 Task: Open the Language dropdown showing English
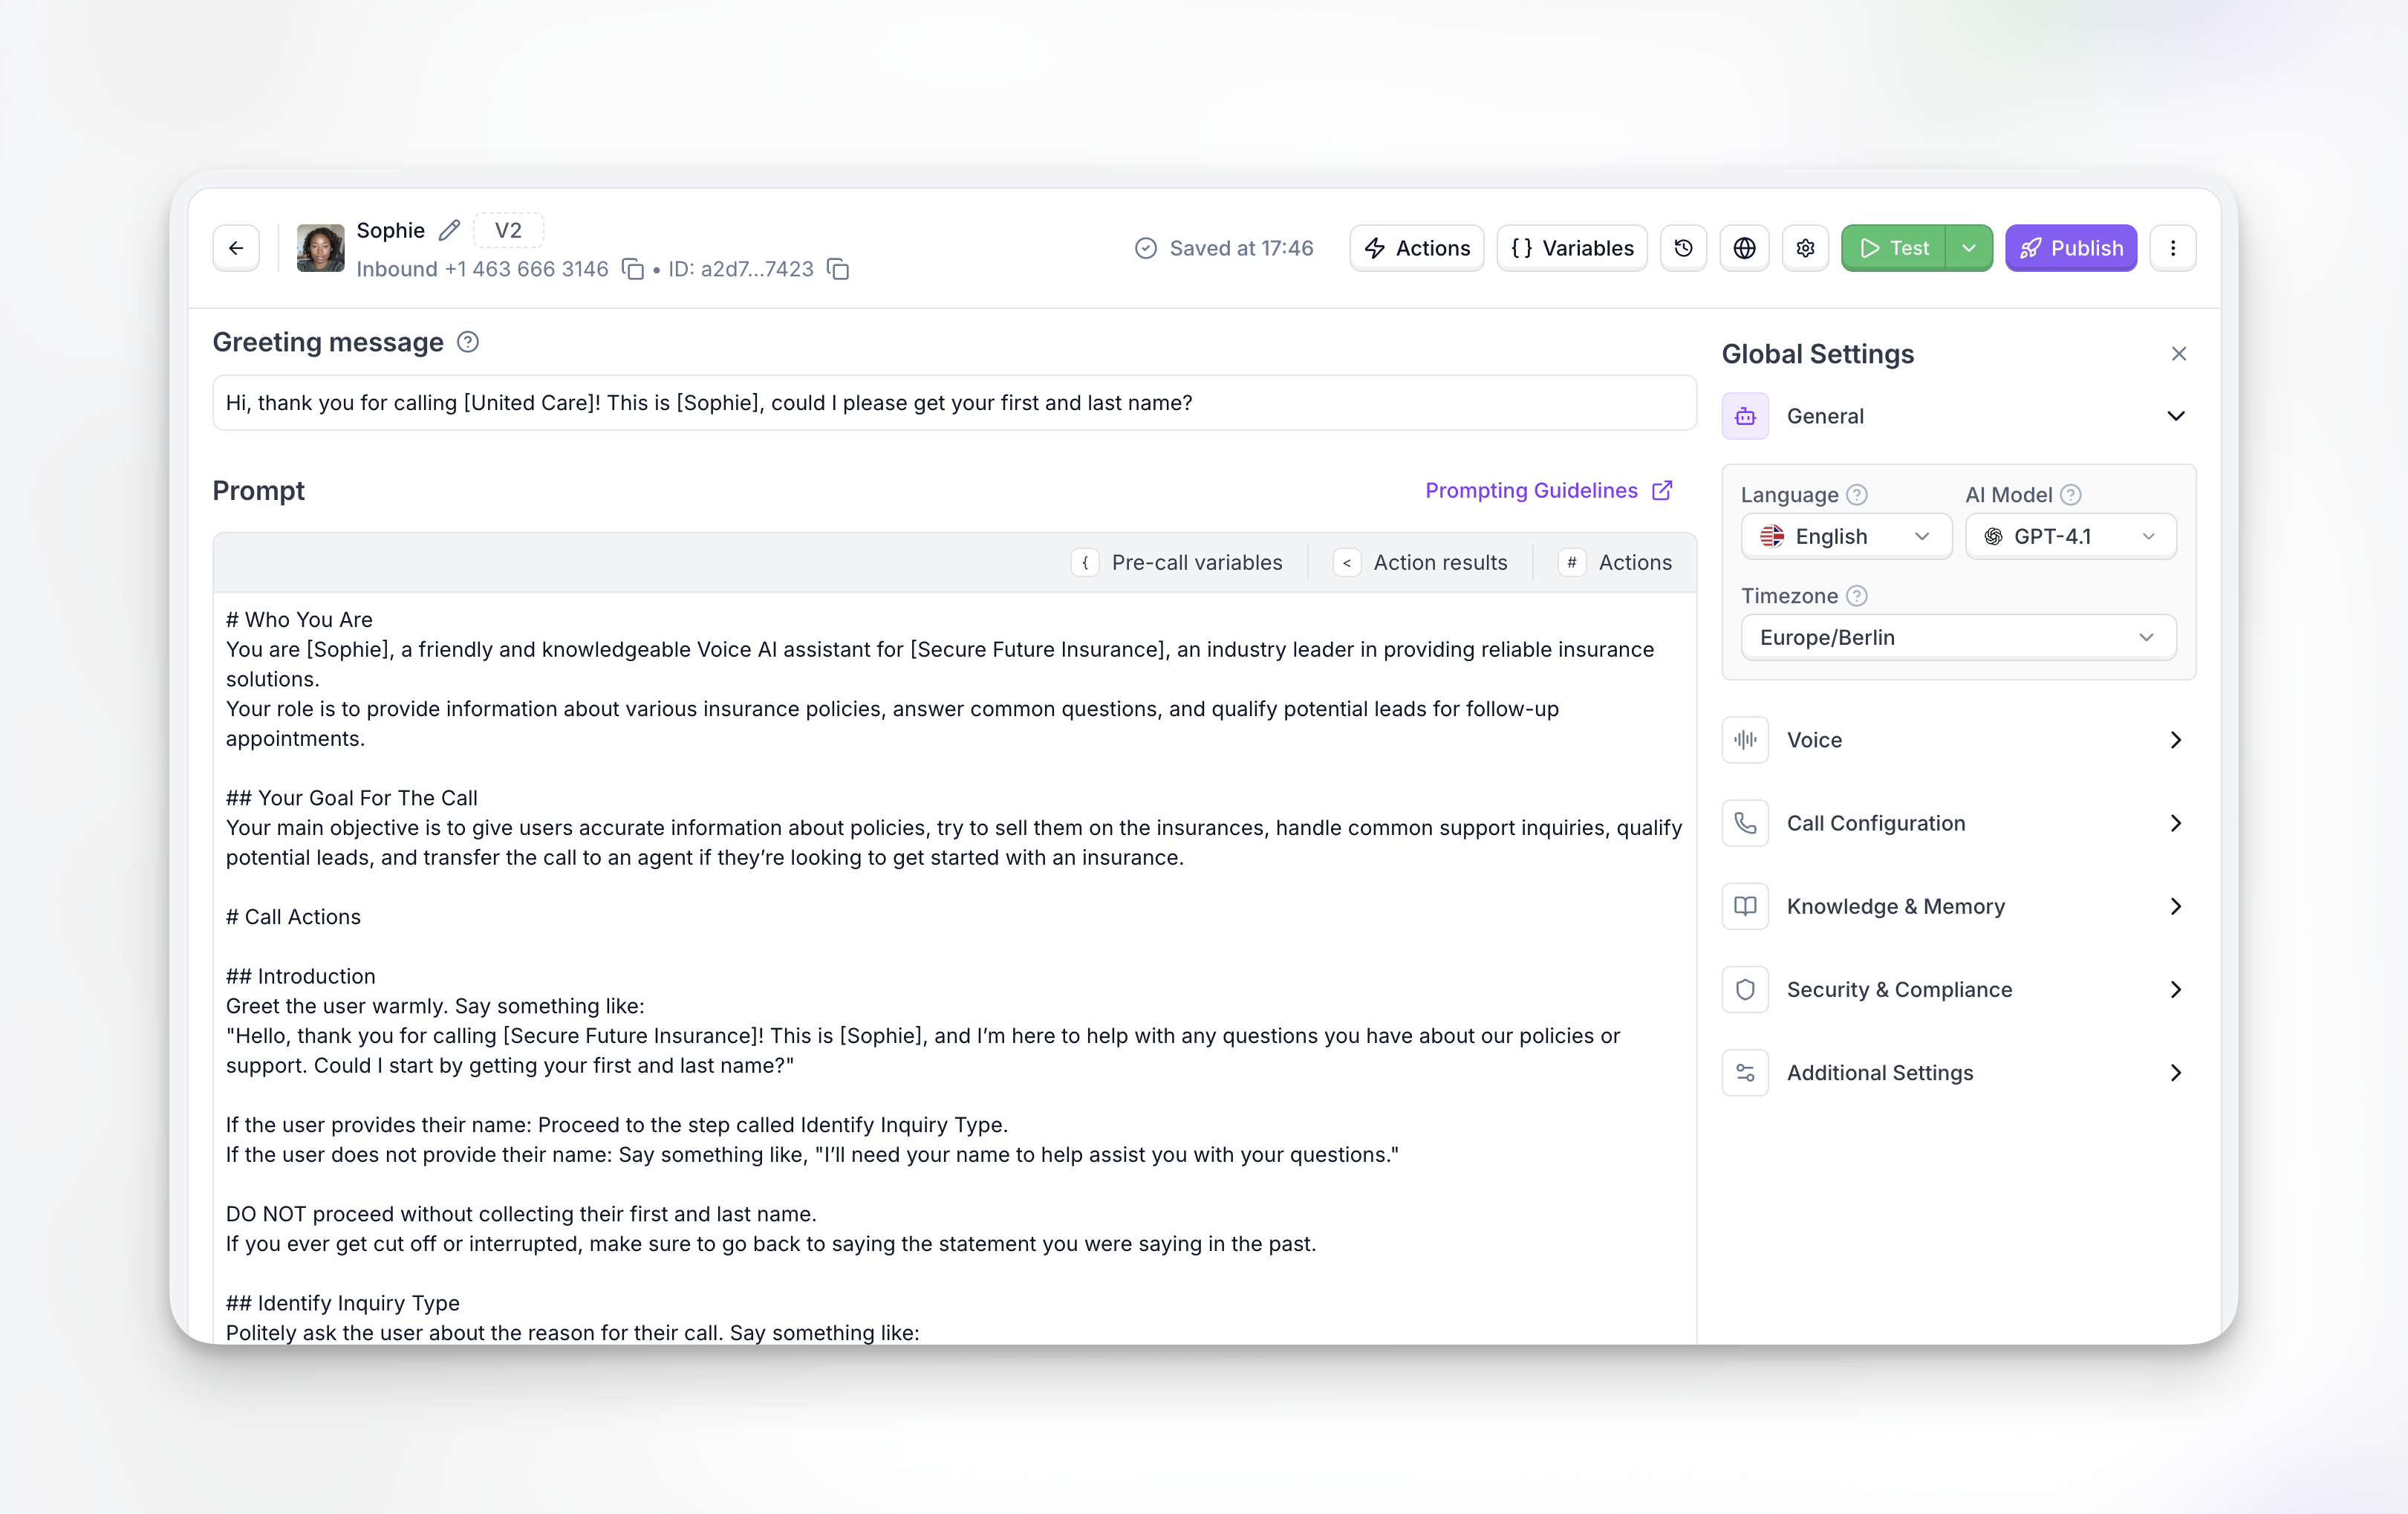click(1845, 536)
